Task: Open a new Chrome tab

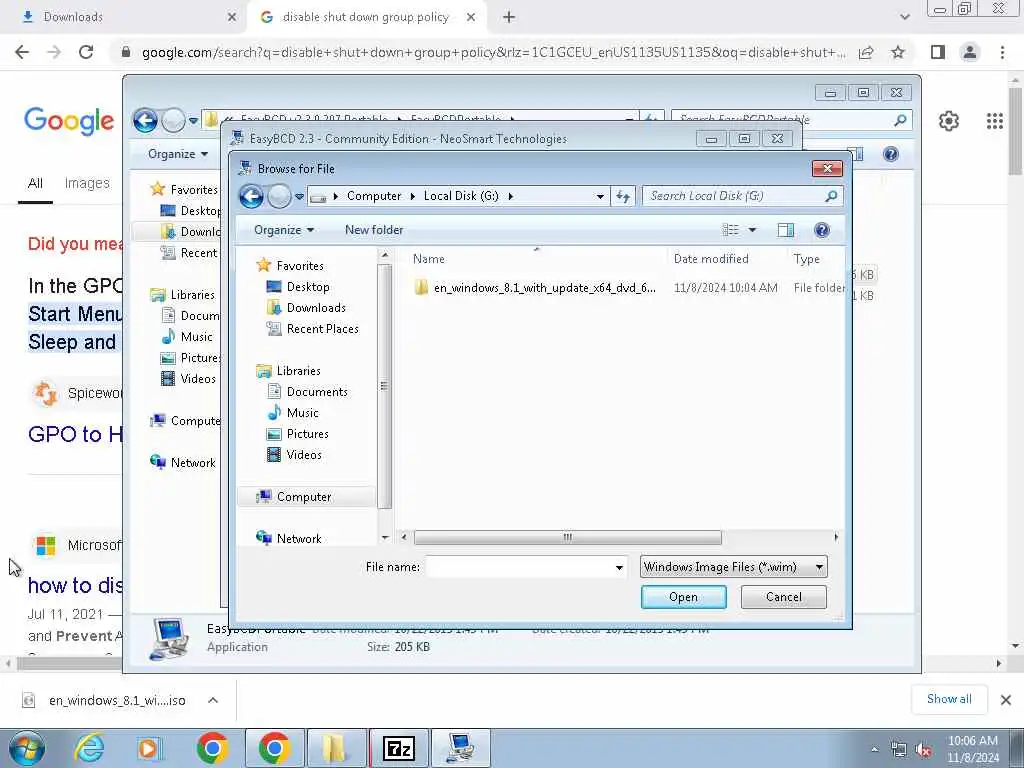Action: 509,17
